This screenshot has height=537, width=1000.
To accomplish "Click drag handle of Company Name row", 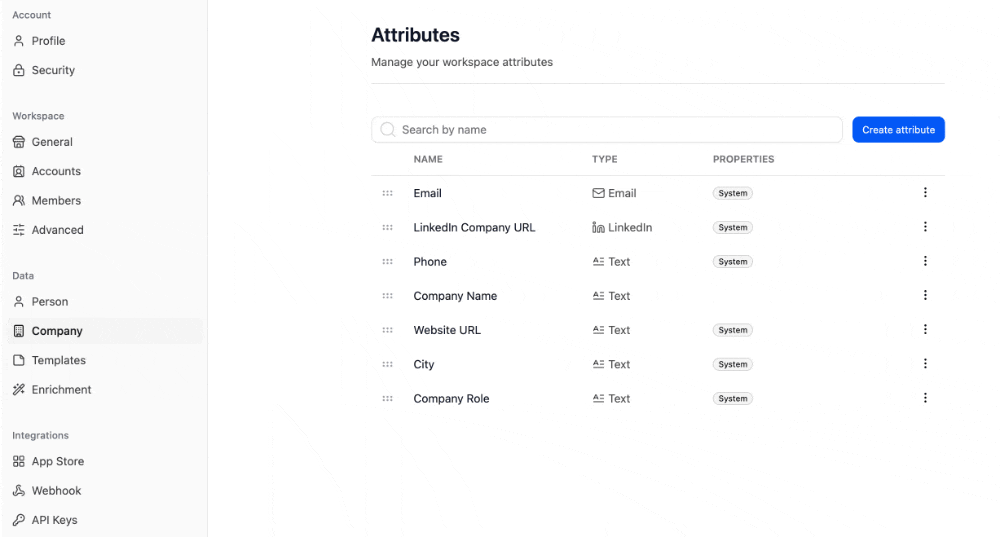I will click(x=387, y=296).
